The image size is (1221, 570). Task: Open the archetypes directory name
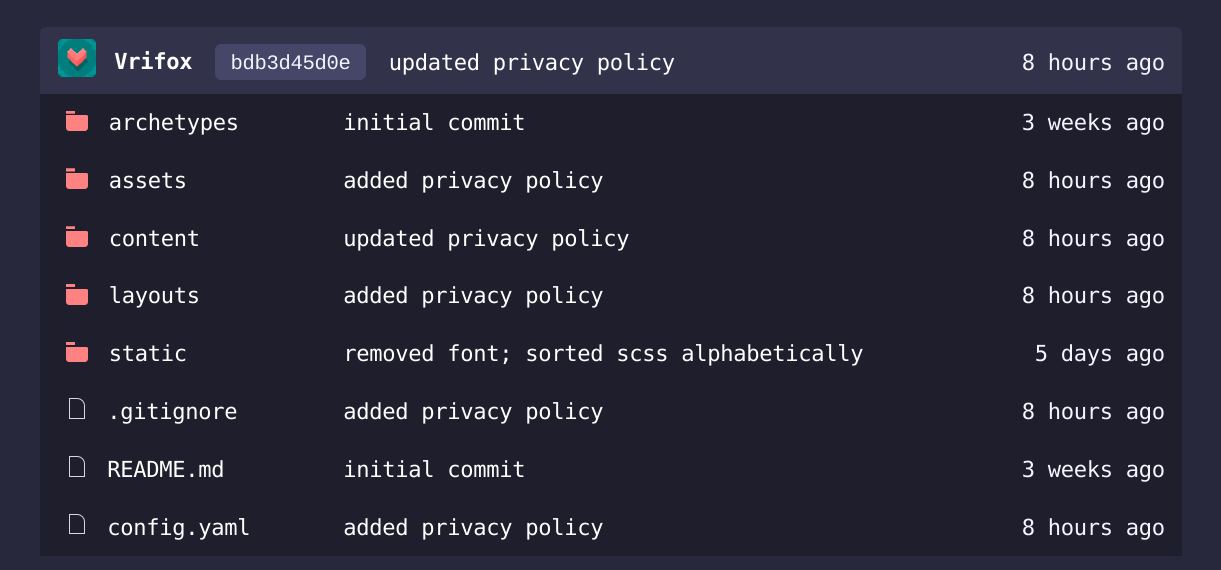(174, 123)
